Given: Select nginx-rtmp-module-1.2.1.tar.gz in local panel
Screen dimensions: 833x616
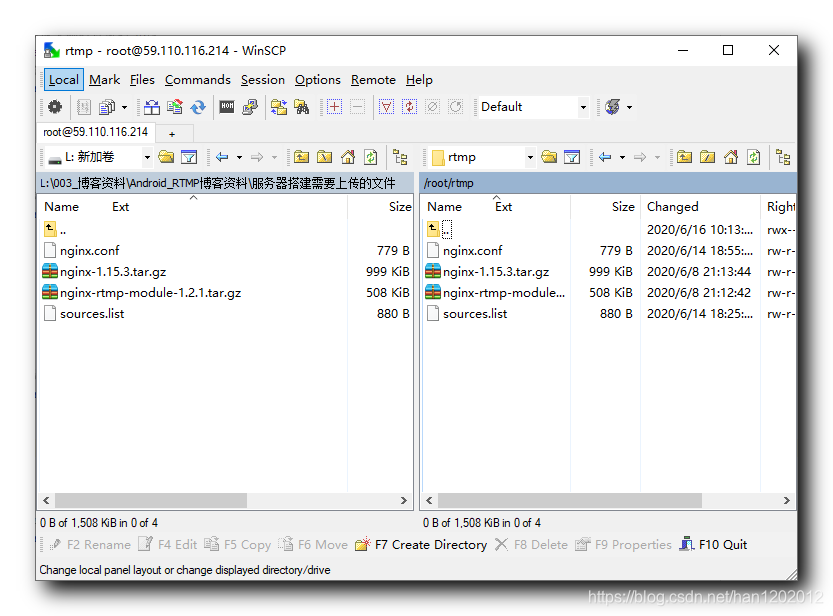Looking at the screenshot, I should tap(150, 293).
